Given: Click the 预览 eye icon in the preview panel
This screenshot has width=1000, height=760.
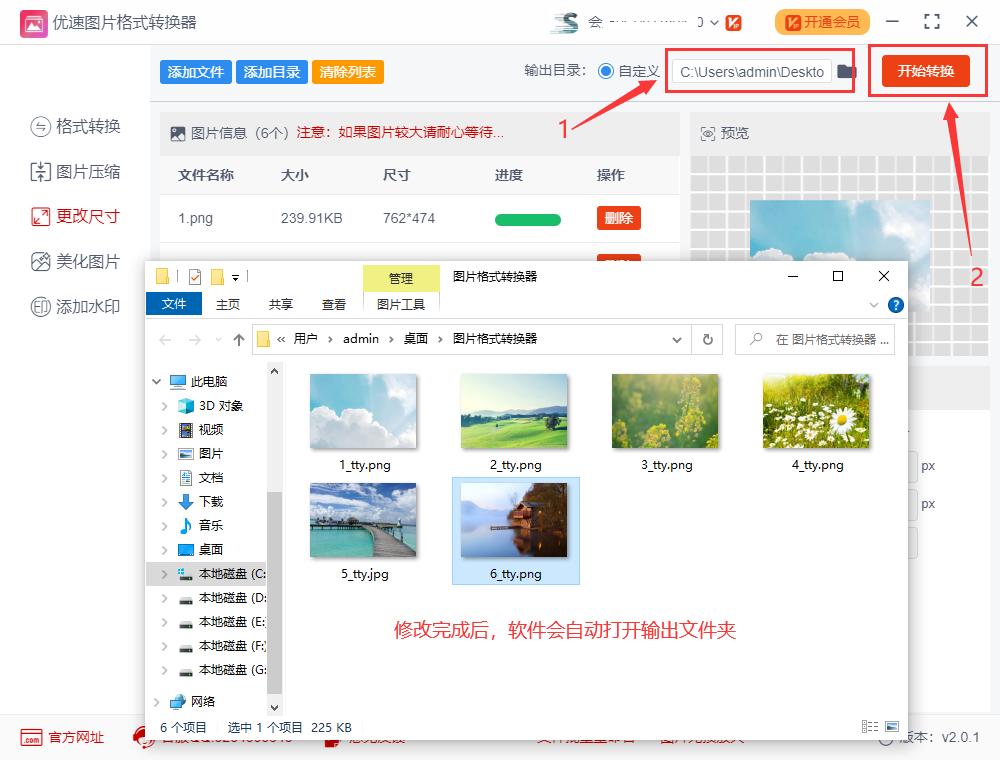Looking at the screenshot, I should (709, 132).
